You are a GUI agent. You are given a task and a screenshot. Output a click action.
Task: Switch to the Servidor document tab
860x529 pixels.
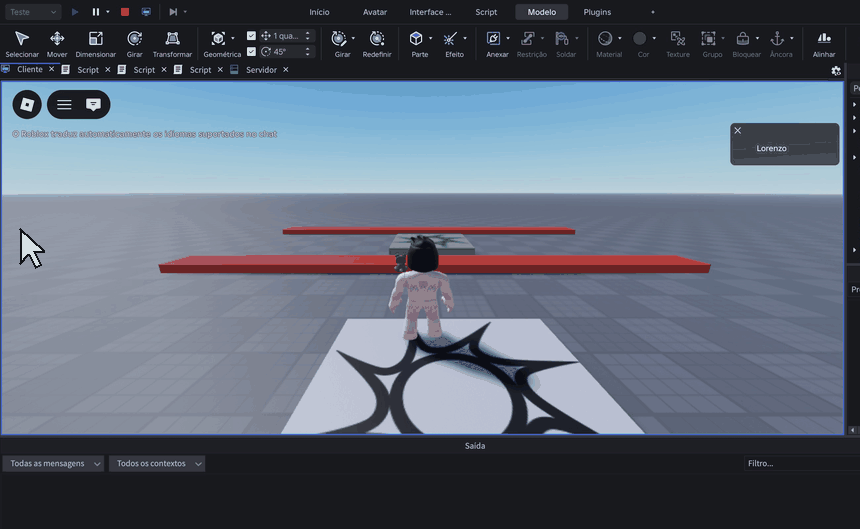[x=261, y=70]
